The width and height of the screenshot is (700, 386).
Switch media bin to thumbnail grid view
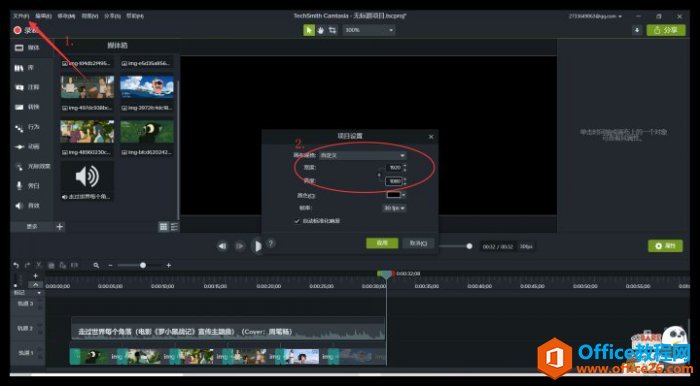tap(164, 227)
